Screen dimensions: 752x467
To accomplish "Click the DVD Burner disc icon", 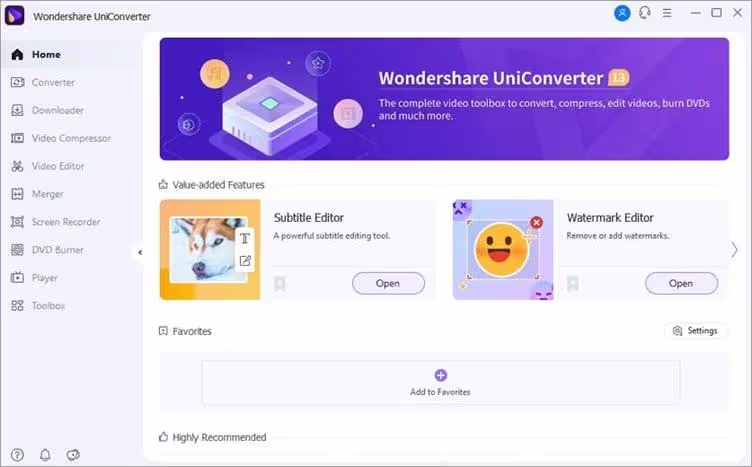I will pyautogui.click(x=17, y=250).
